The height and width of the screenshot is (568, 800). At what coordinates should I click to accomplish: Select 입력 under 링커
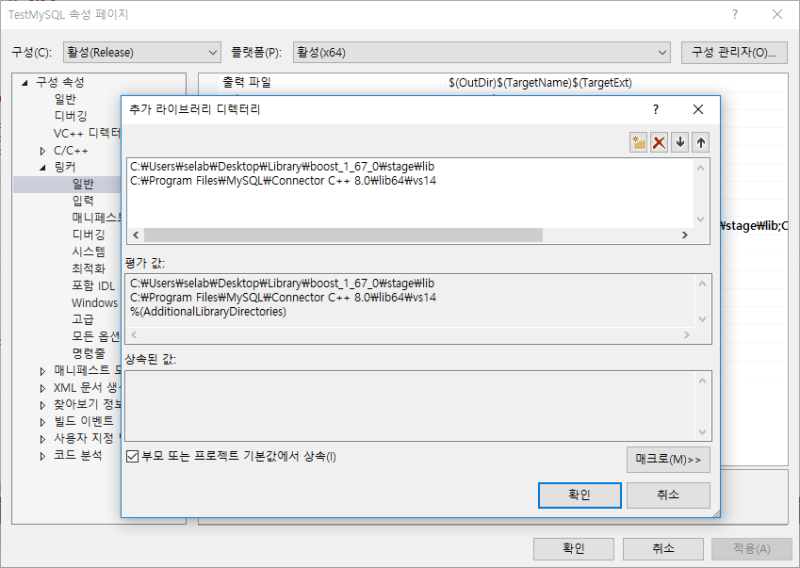click(x=83, y=201)
